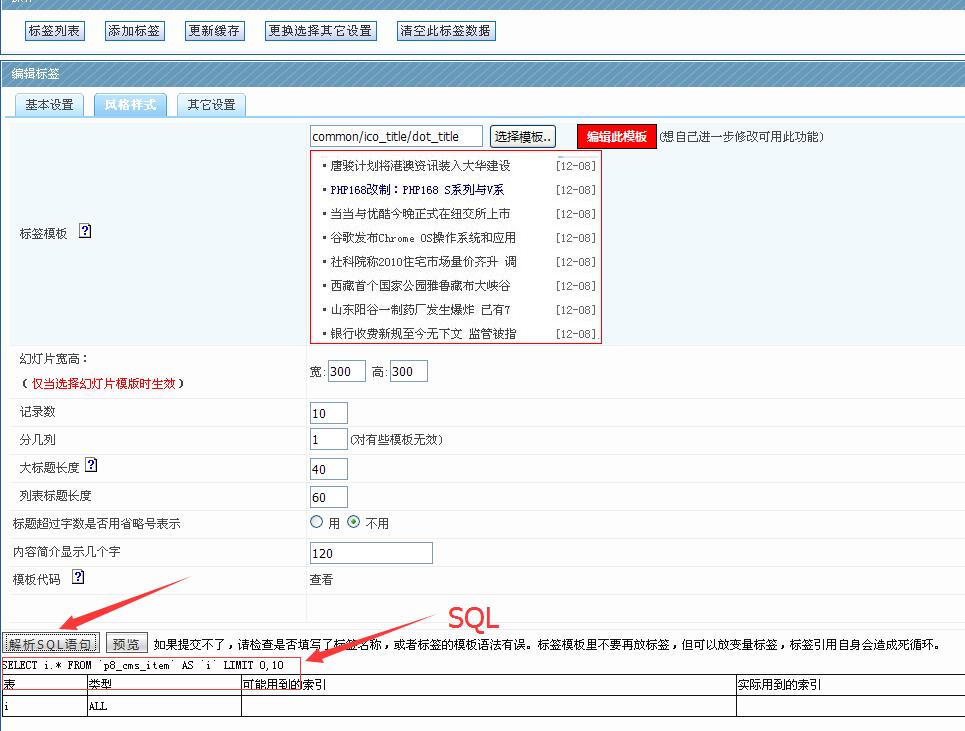
Task: Click help icon next to 标签模板
Action: (x=85, y=232)
